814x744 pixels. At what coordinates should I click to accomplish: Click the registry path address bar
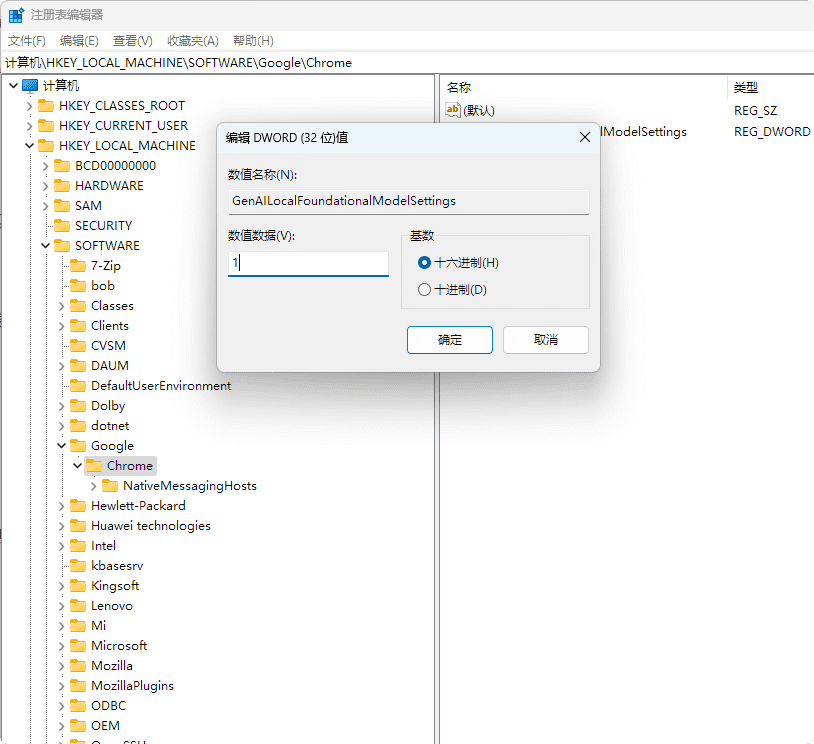click(407, 63)
